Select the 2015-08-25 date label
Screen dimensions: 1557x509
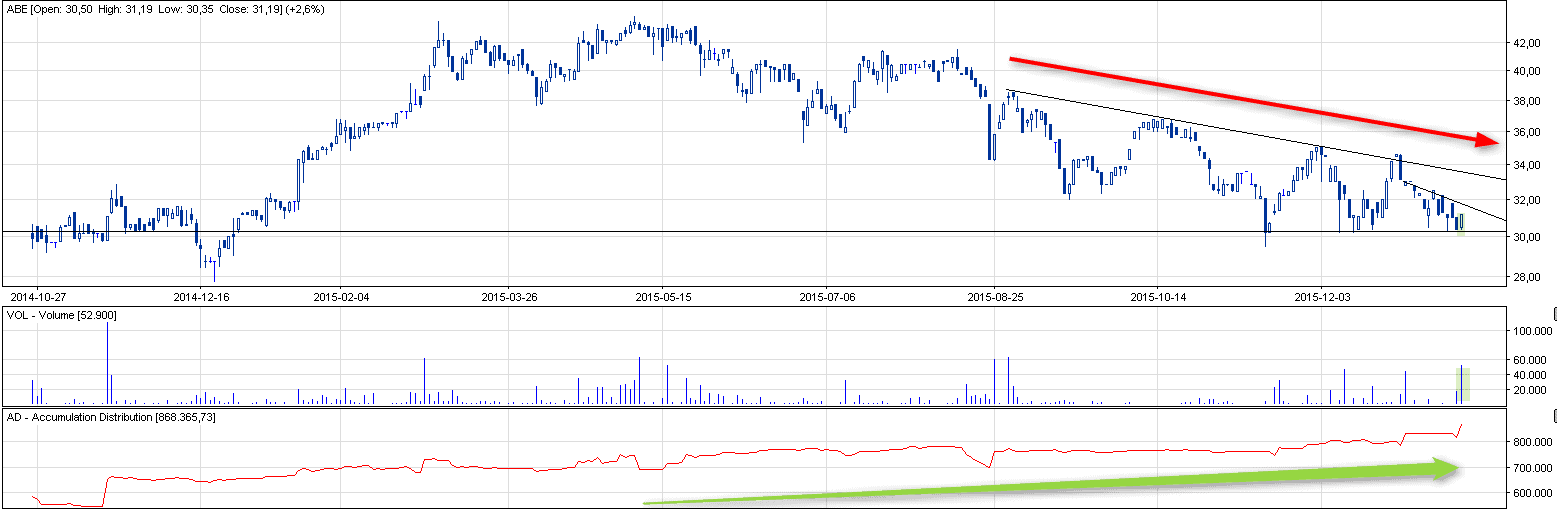995,297
